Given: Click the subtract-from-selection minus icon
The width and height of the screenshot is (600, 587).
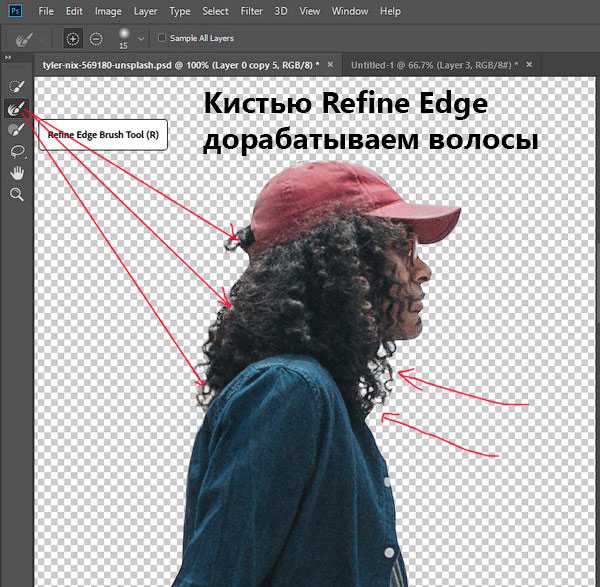Looking at the screenshot, I should 96,39.
